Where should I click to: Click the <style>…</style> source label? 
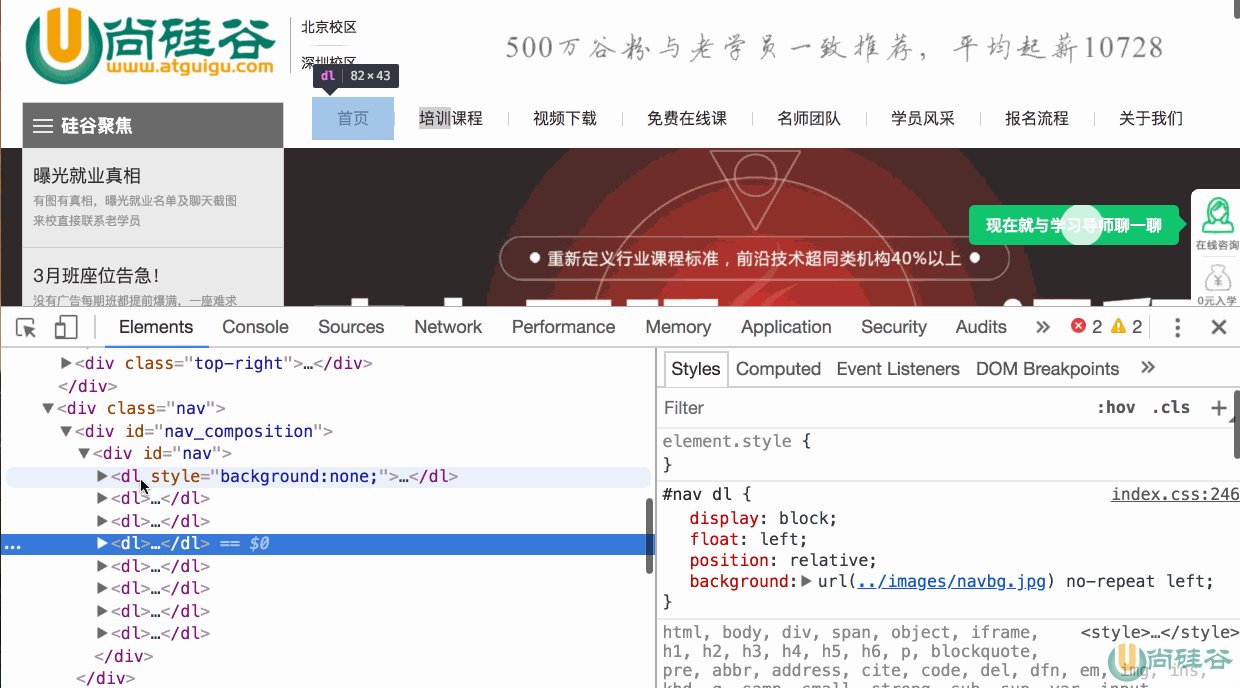(1160, 632)
